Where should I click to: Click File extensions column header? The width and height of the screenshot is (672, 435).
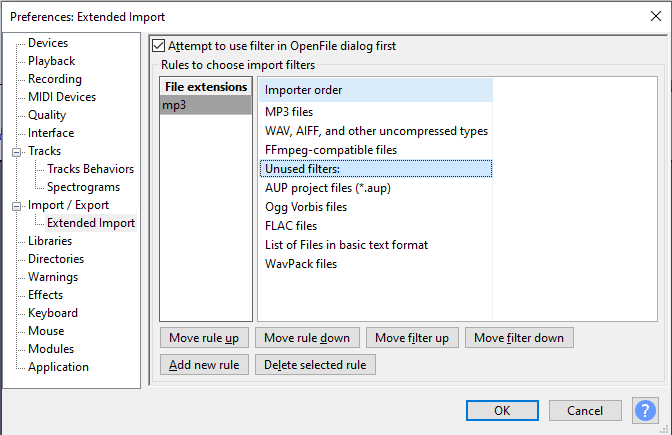point(206,87)
